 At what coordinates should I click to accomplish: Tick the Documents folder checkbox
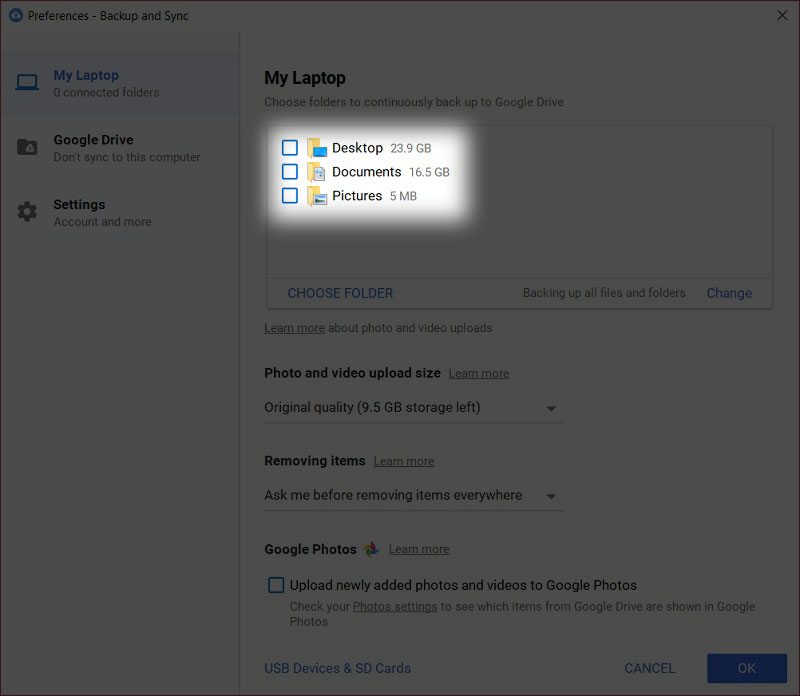click(x=290, y=171)
